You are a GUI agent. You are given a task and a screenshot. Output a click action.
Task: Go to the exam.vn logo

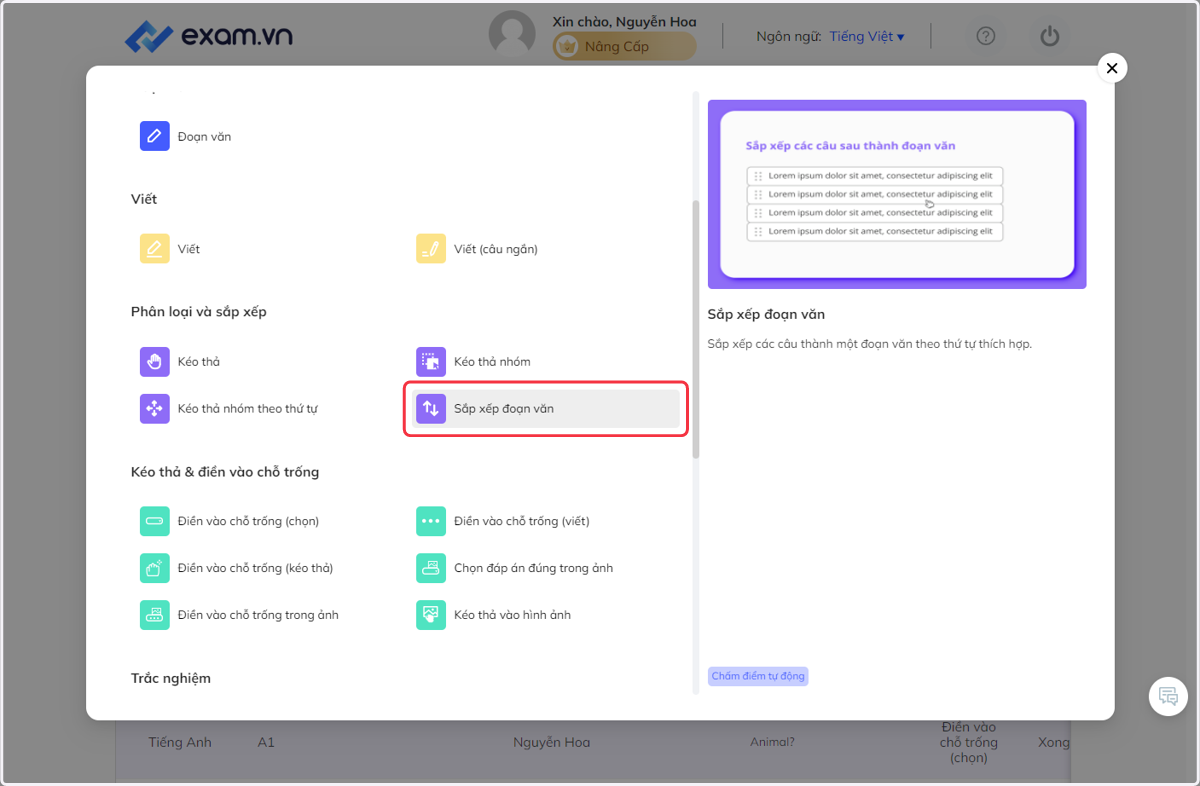pyautogui.click(x=209, y=37)
